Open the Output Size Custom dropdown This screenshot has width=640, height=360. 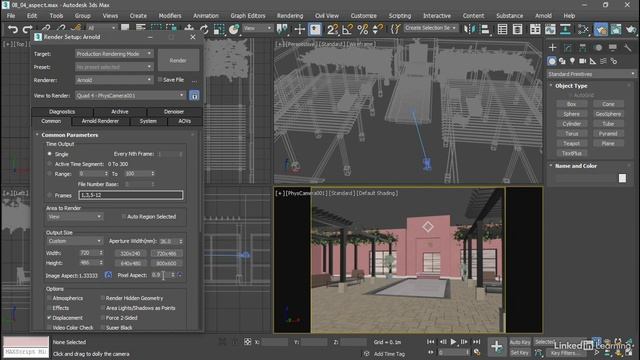click(75, 241)
